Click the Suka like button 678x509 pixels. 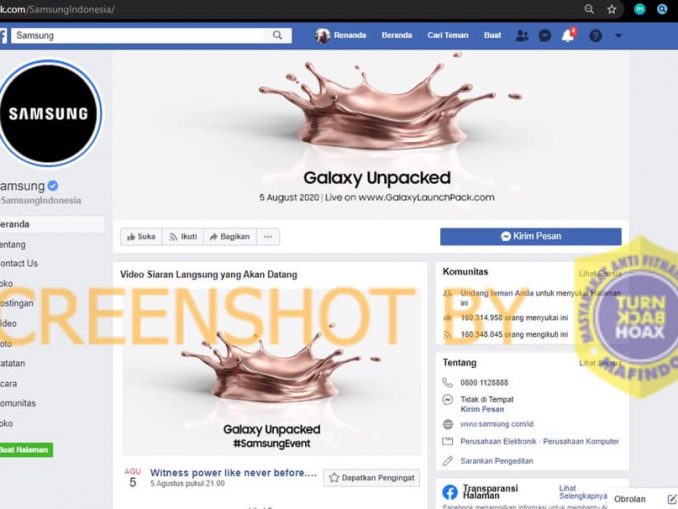pyautogui.click(x=141, y=237)
